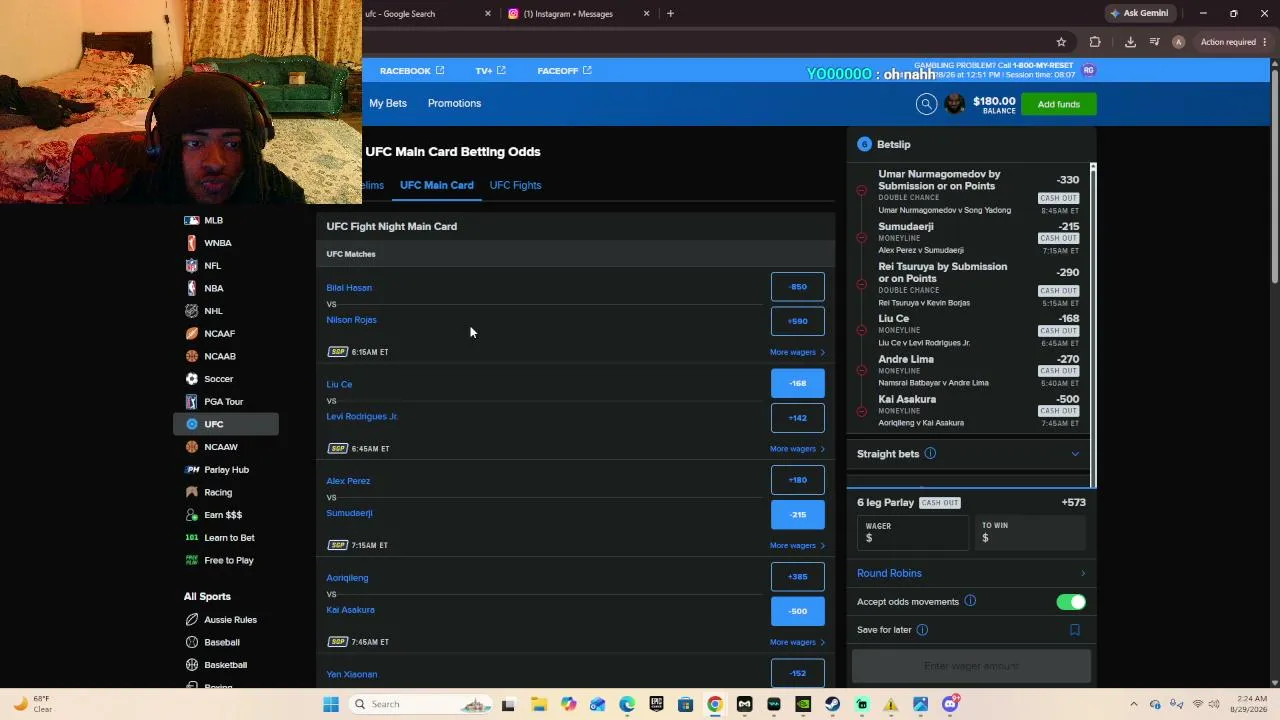Click the NHL sport icon in sidebar

point(192,311)
